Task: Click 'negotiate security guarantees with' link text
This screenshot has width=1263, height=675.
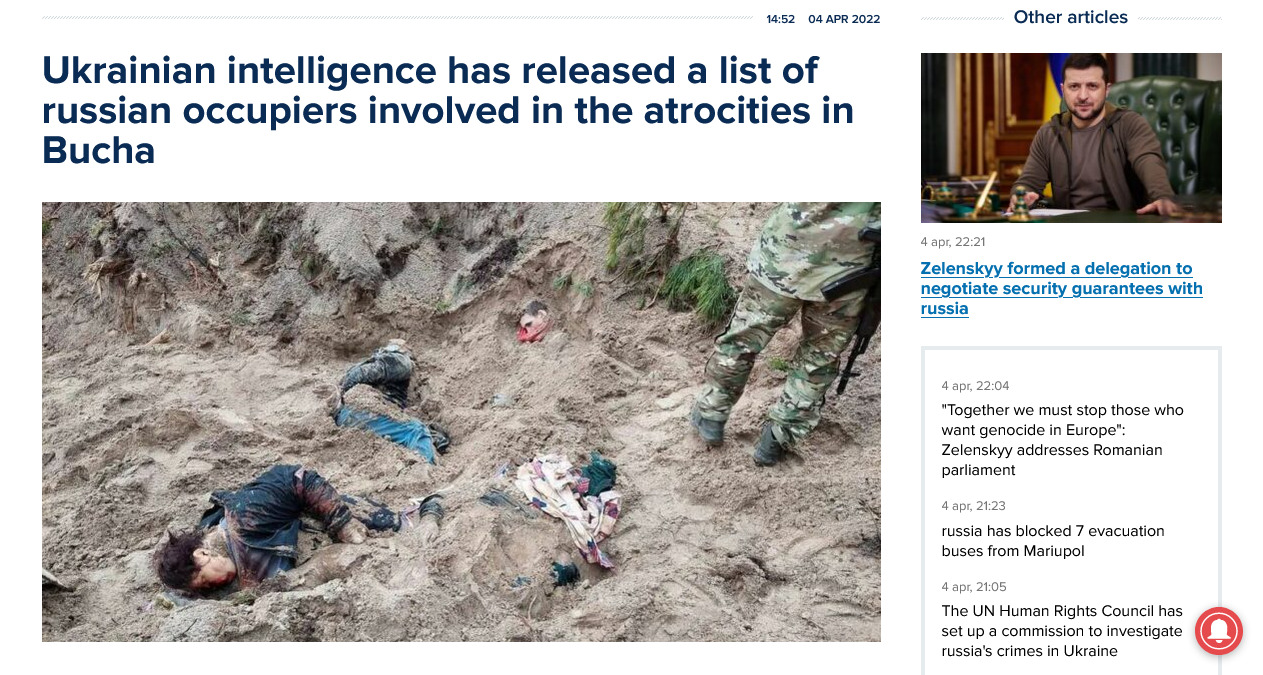Action: pyautogui.click(x=1061, y=288)
